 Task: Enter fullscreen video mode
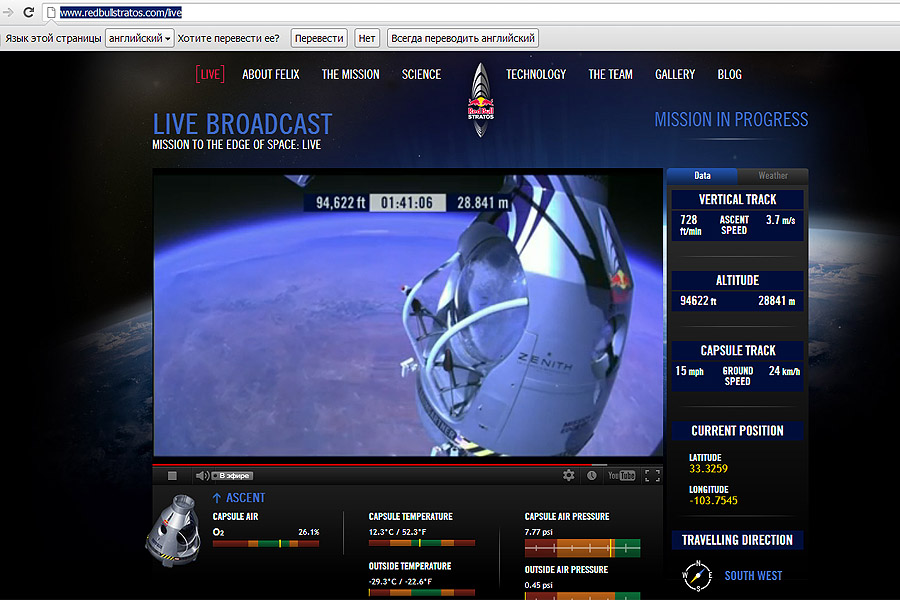tap(652, 475)
